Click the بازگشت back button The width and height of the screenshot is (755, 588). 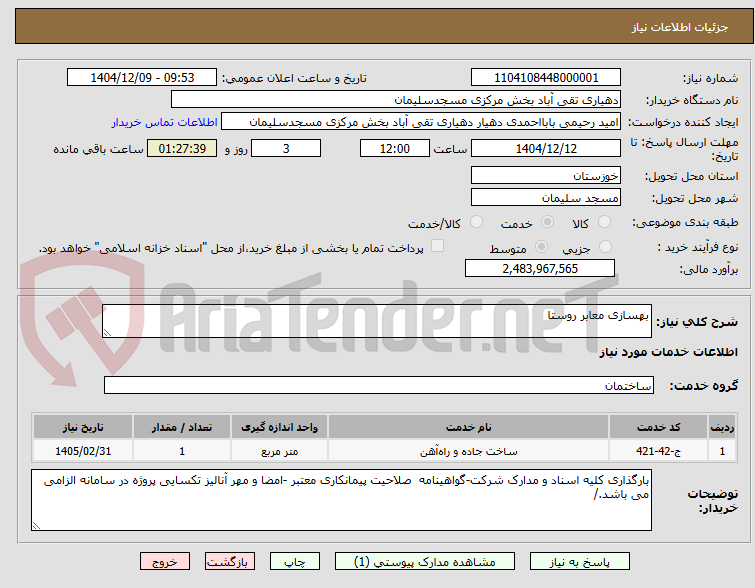click(230, 562)
